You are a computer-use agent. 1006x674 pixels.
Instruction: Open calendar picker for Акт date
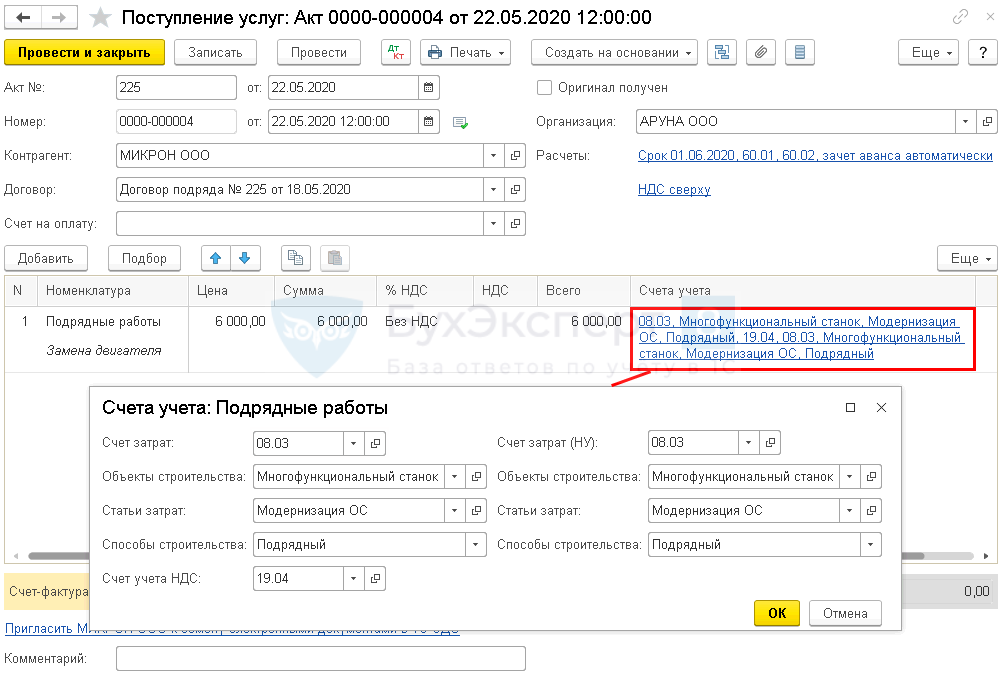429,87
